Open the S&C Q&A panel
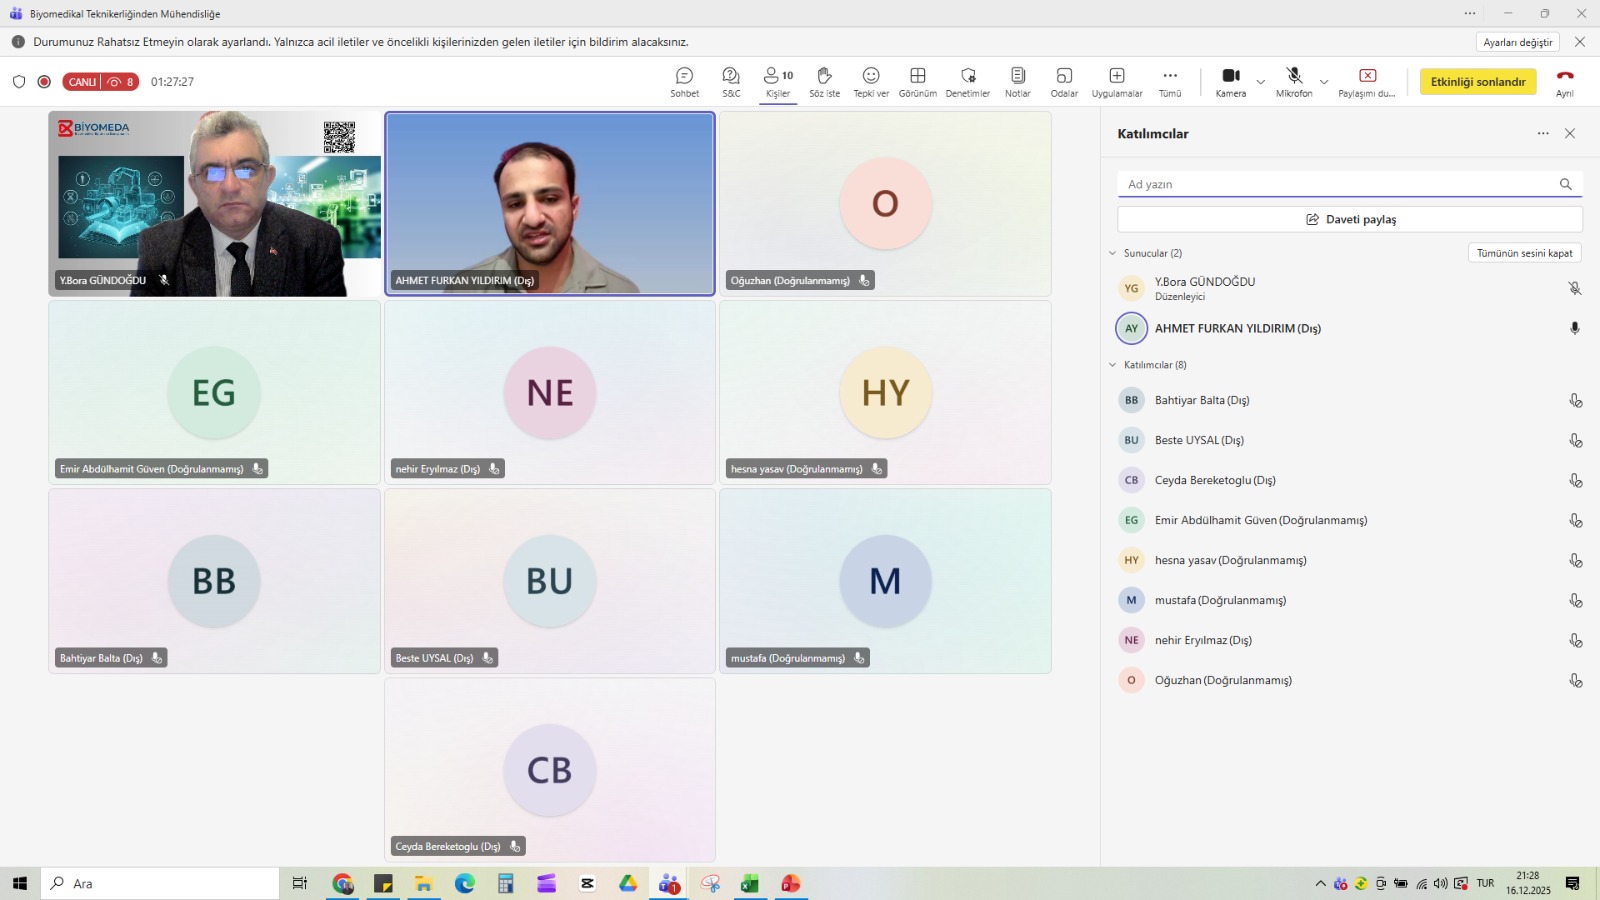This screenshot has width=1600, height=900. click(x=731, y=82)
